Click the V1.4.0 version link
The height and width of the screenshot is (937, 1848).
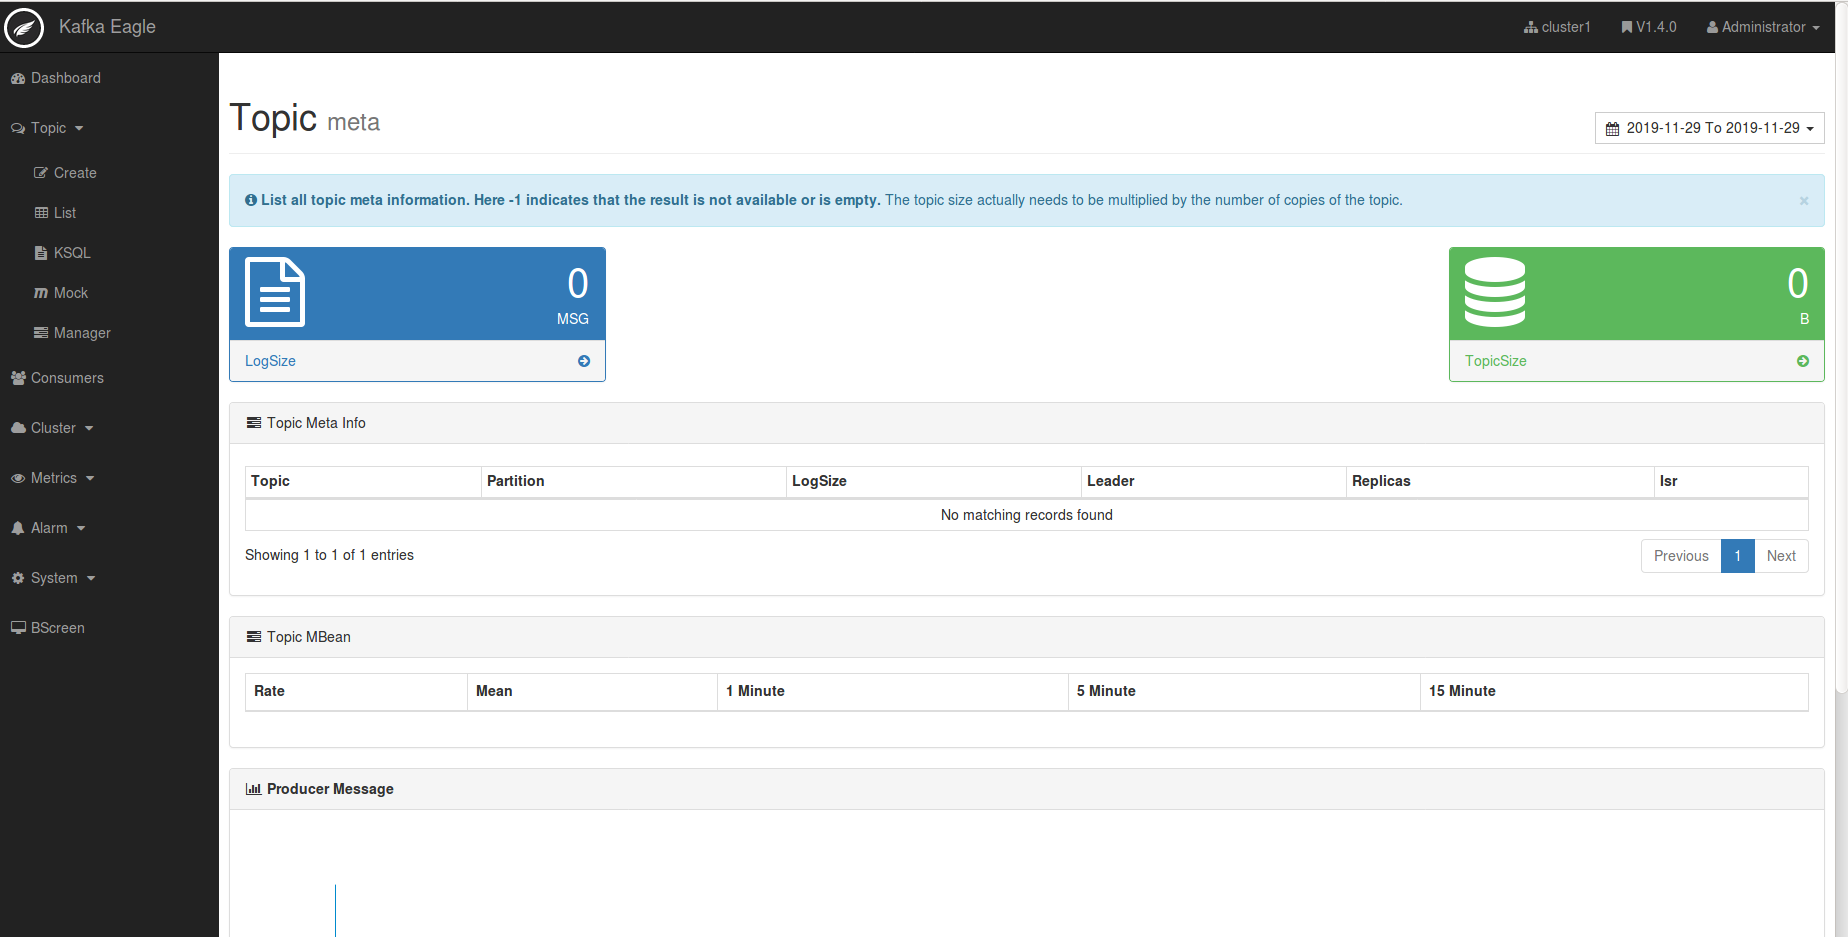[1649, 27]
